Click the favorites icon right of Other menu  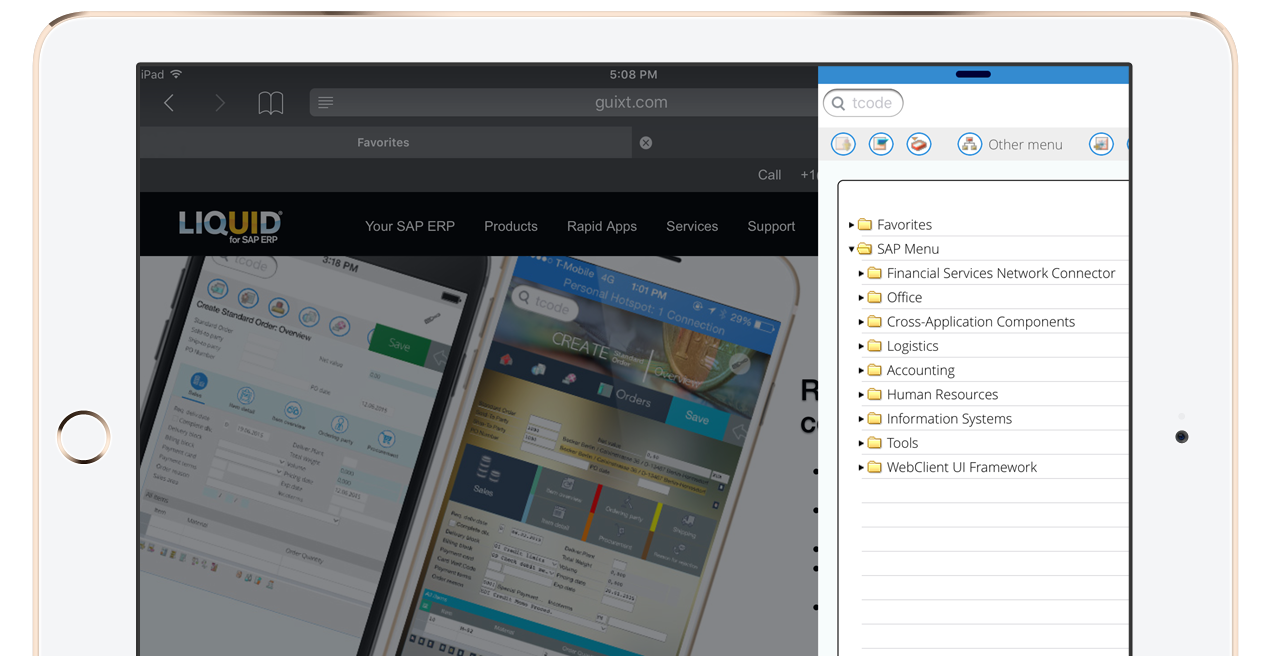pyautogui.click(x=1101, y=144)
